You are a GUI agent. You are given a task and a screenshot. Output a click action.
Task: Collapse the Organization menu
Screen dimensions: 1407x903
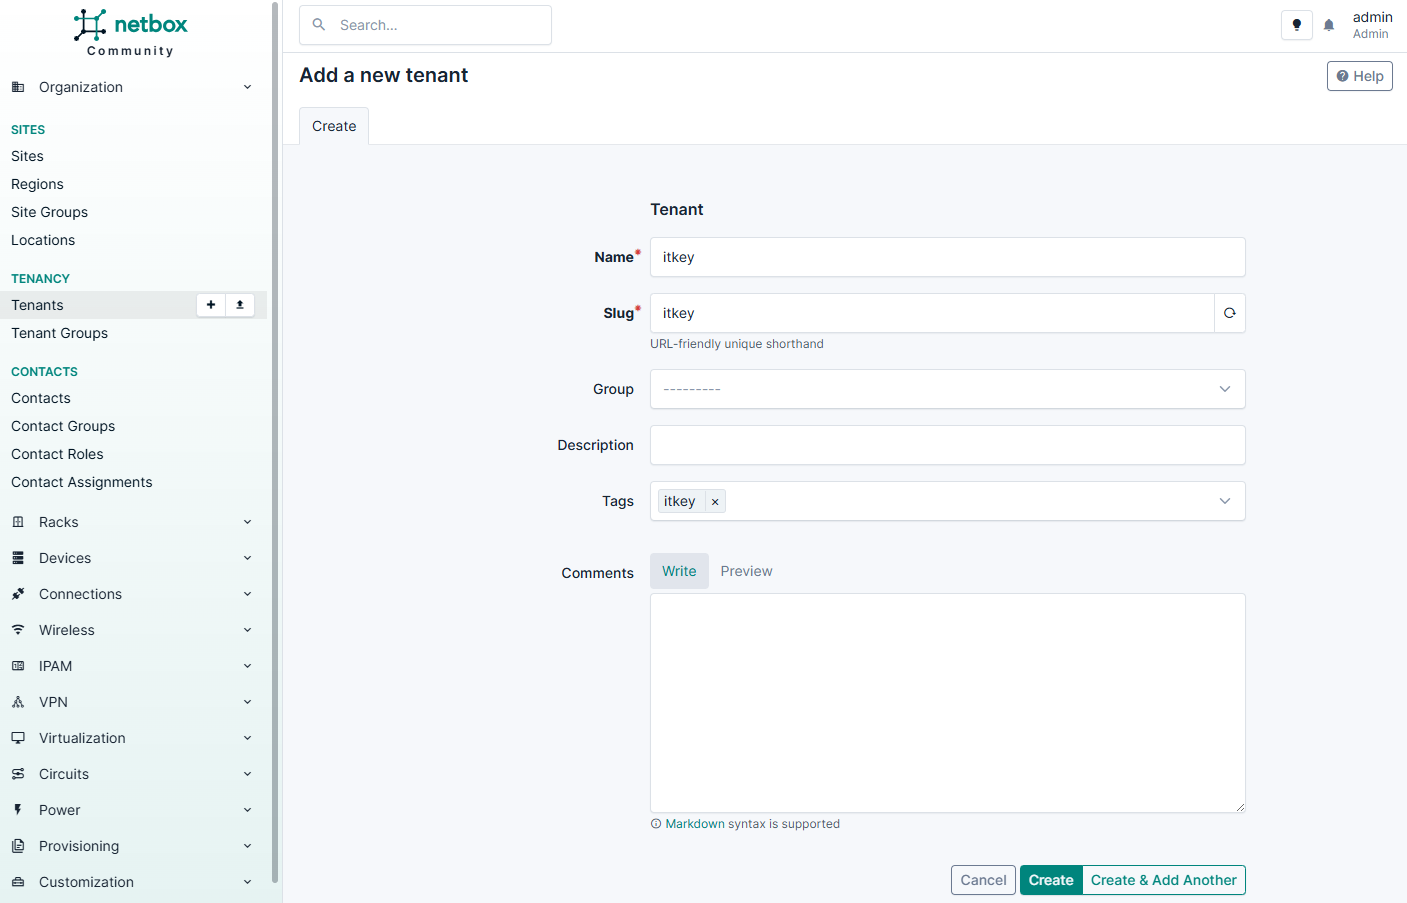pyautogui.click(x=131, y=87)
